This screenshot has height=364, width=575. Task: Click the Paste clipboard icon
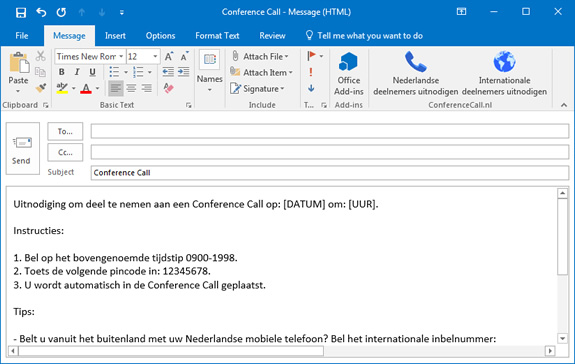coord(19,63)
